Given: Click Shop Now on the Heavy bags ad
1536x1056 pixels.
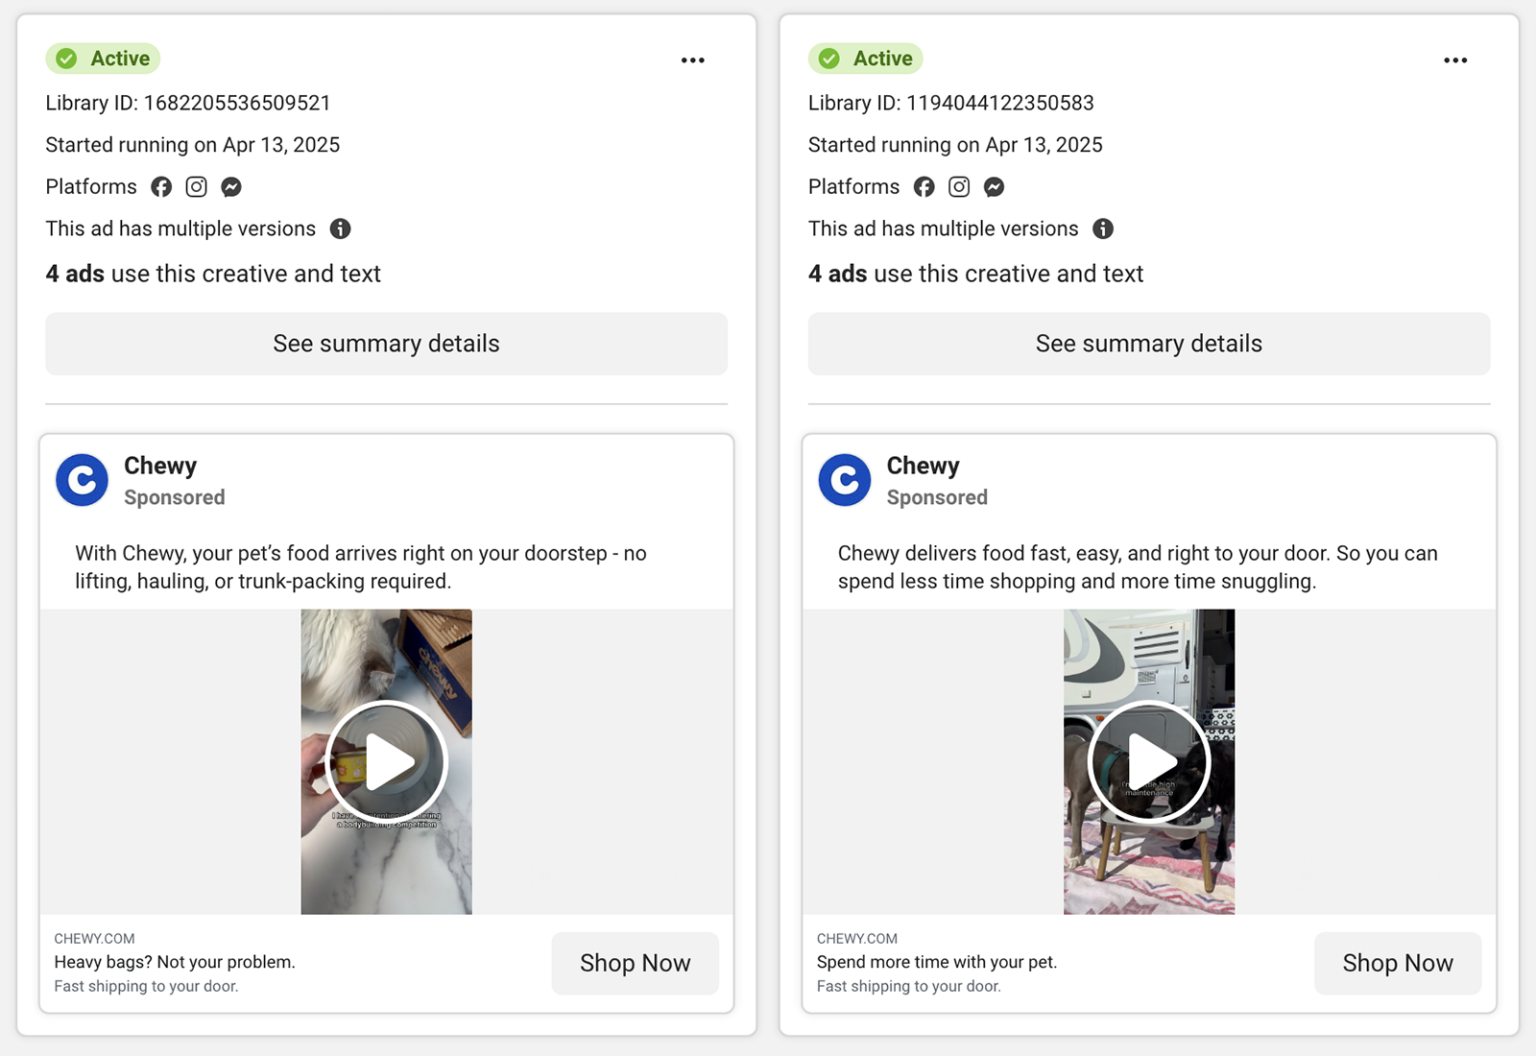Looking at the screenshot, I should coord(635,963).
